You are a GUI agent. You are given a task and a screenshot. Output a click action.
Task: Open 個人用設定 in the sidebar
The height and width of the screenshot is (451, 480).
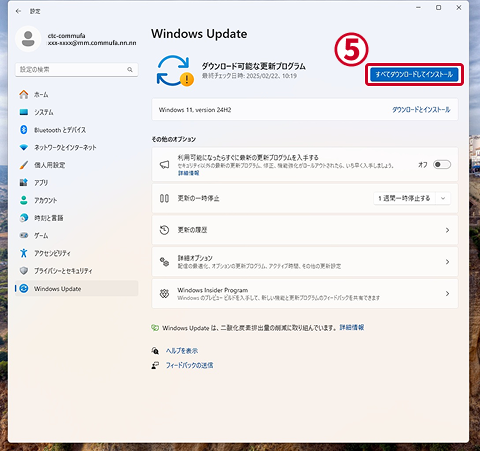coord(76,165)
